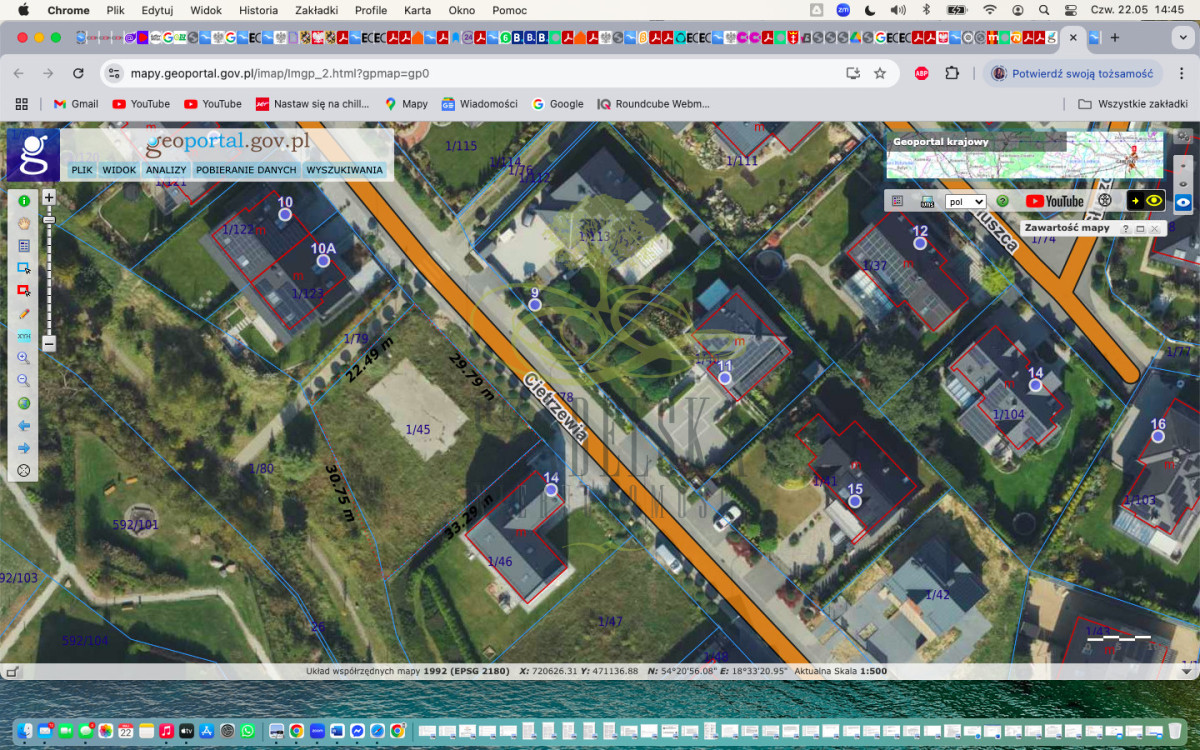1200x750 pixels.
Task: Click Potwierdź swoją tożsamość button
Action: 1072,73
